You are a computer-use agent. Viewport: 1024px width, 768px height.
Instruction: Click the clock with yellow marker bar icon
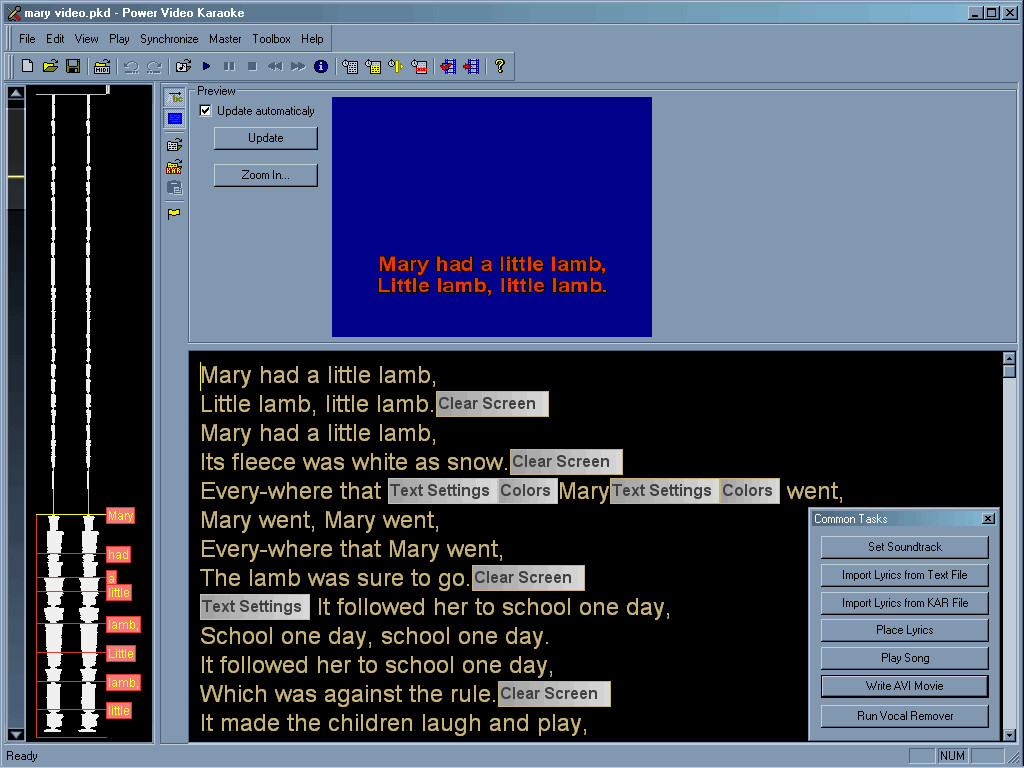pos(396,66)
